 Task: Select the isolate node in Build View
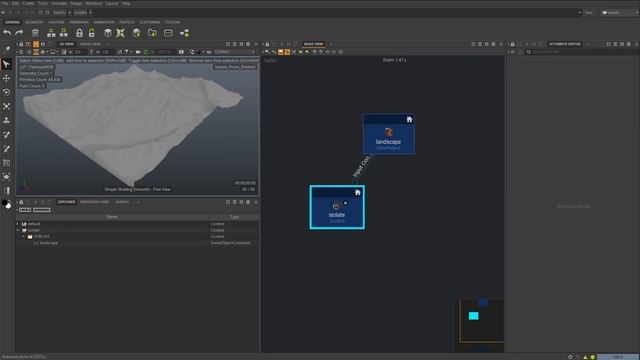click(337, 207)
